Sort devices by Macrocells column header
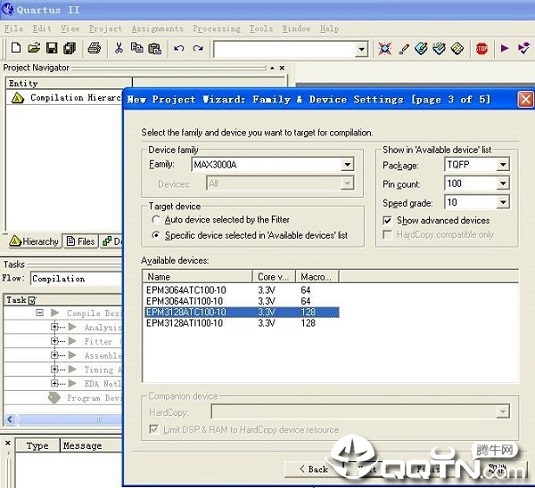The width and height of the screenshot is (535, 488). [317, 277]
